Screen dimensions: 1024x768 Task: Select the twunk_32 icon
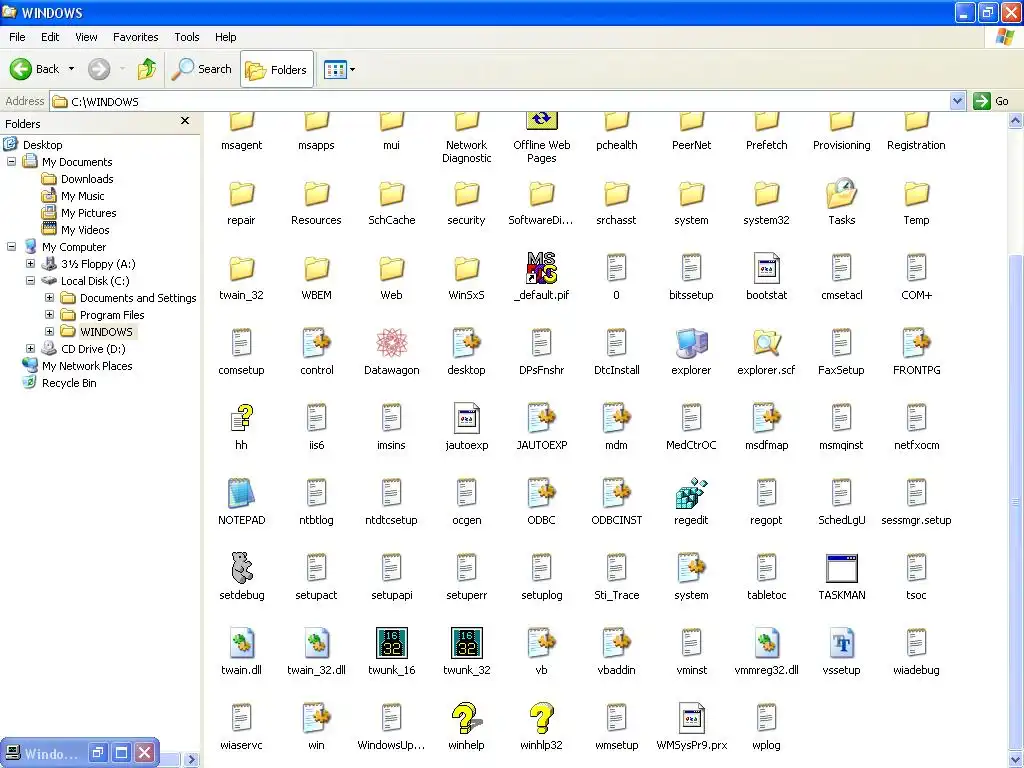click(x=466, y=643)
